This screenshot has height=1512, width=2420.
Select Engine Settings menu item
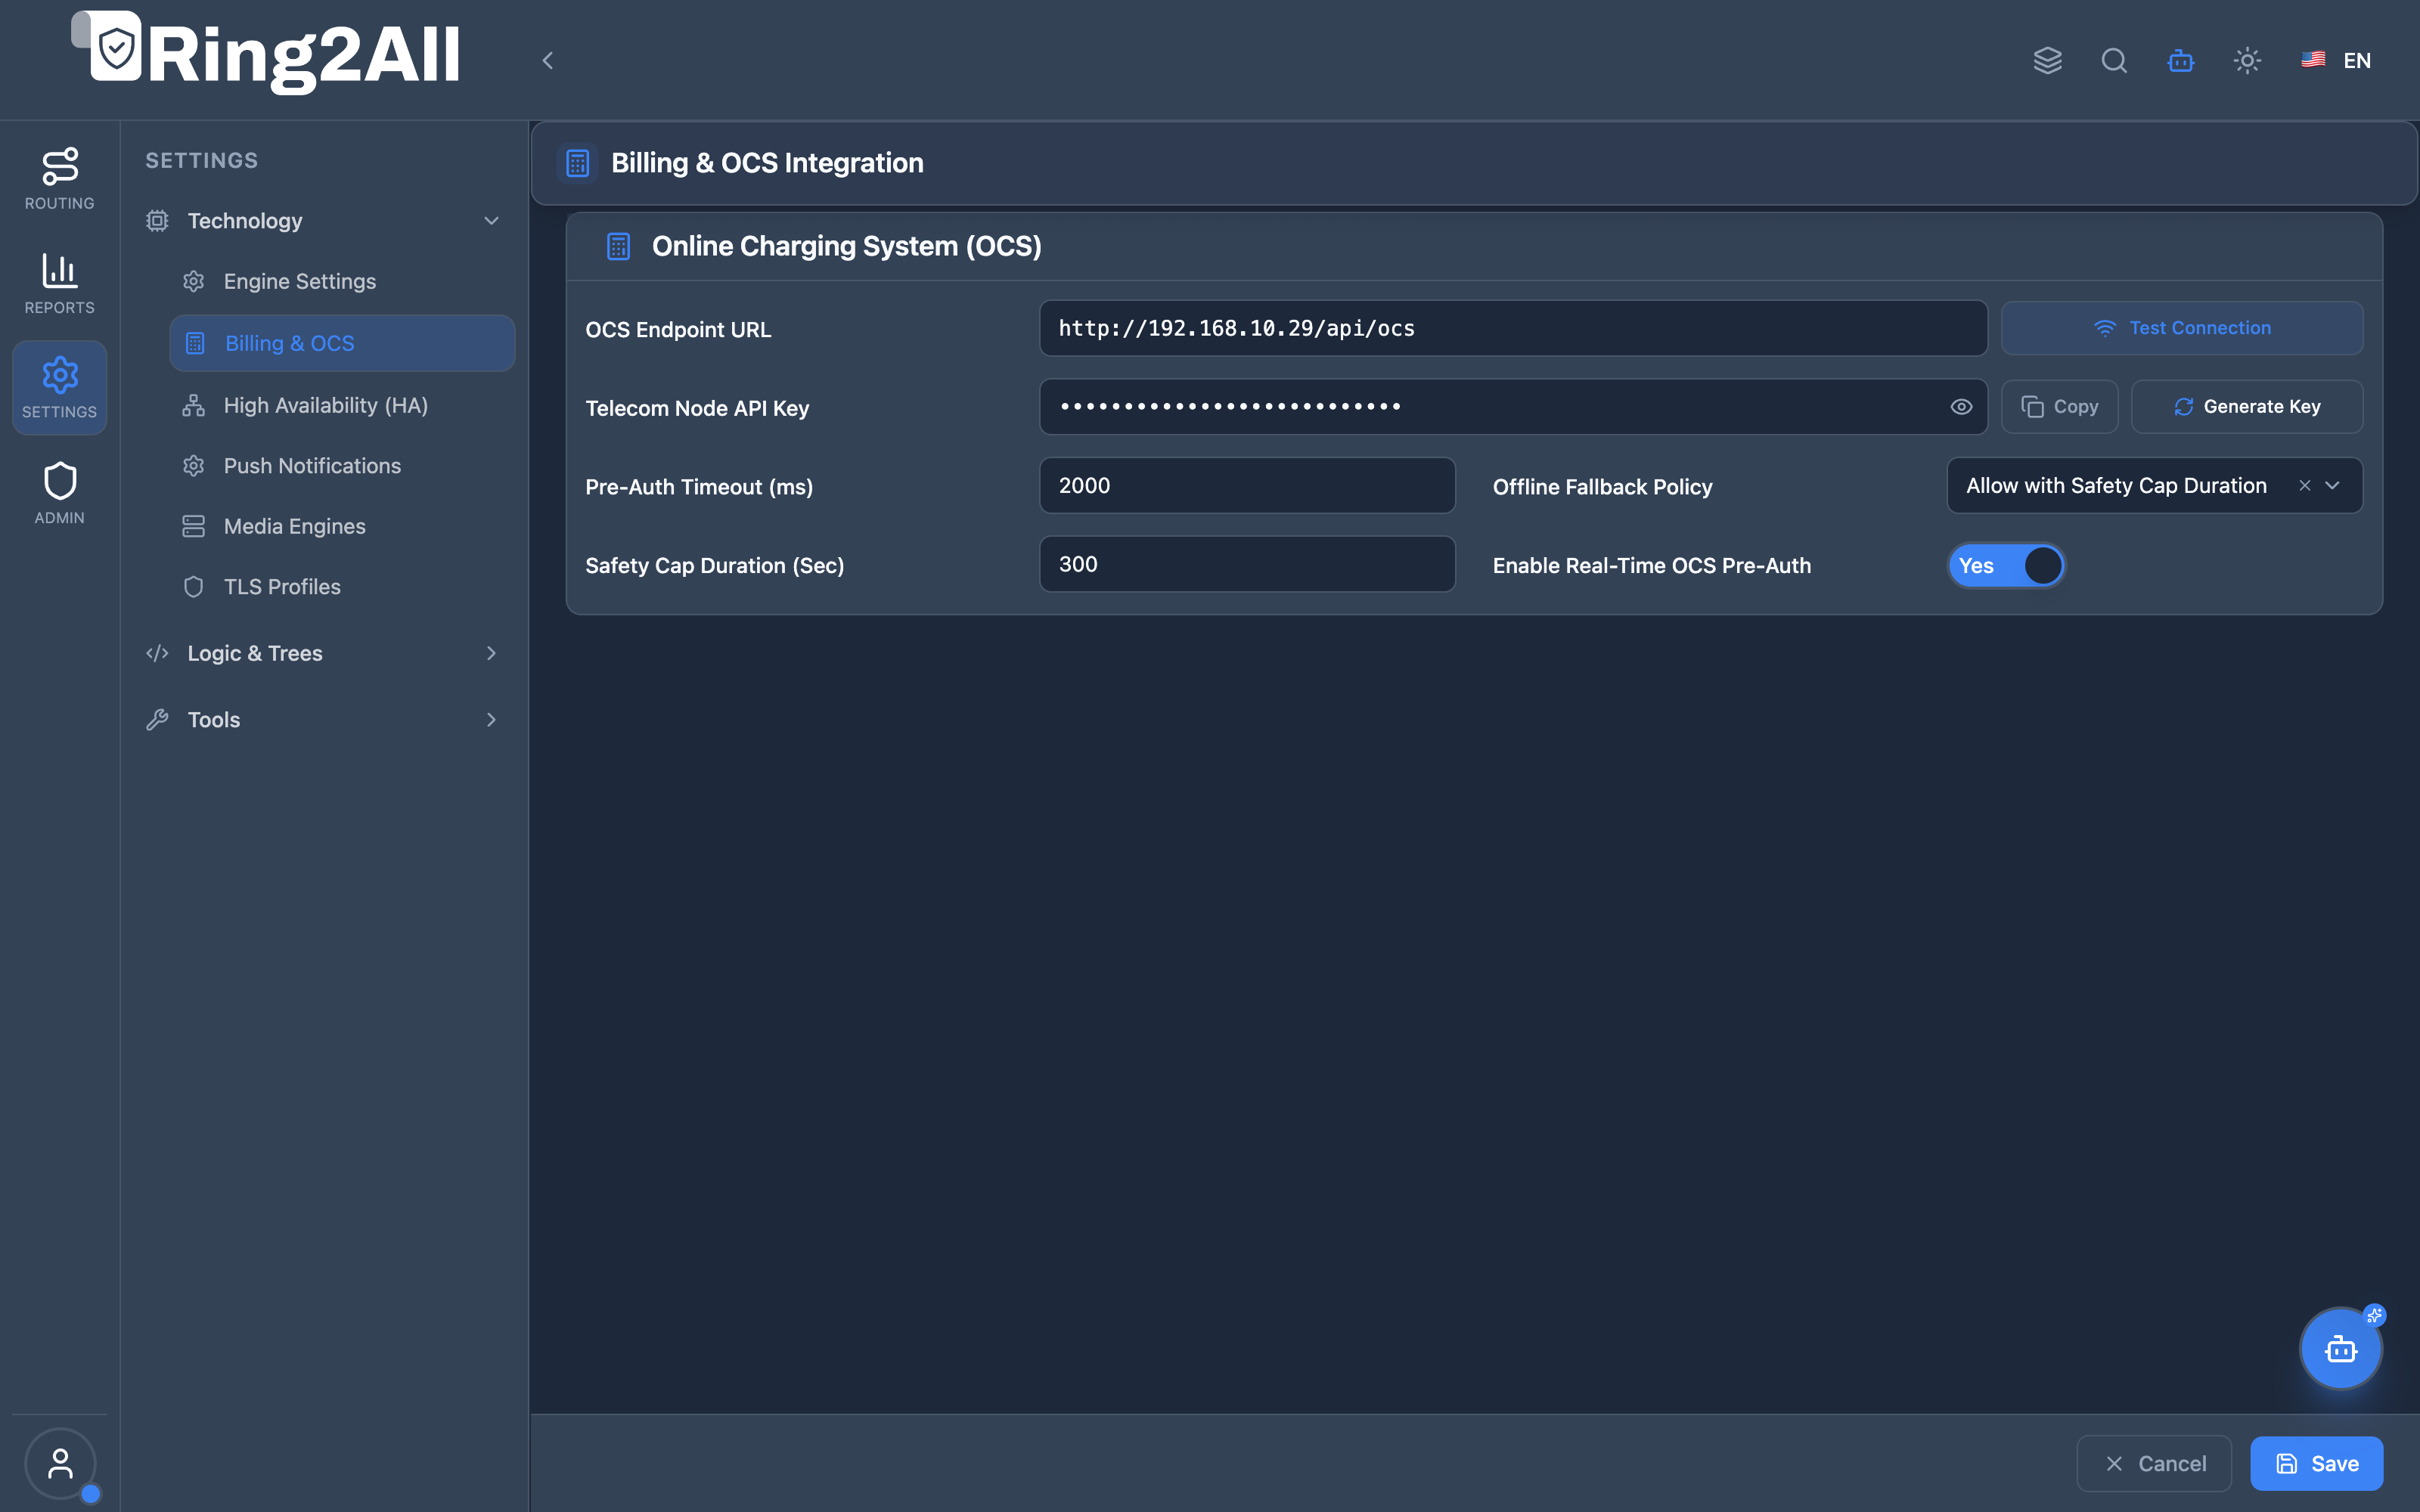click(x=342, y=281)
